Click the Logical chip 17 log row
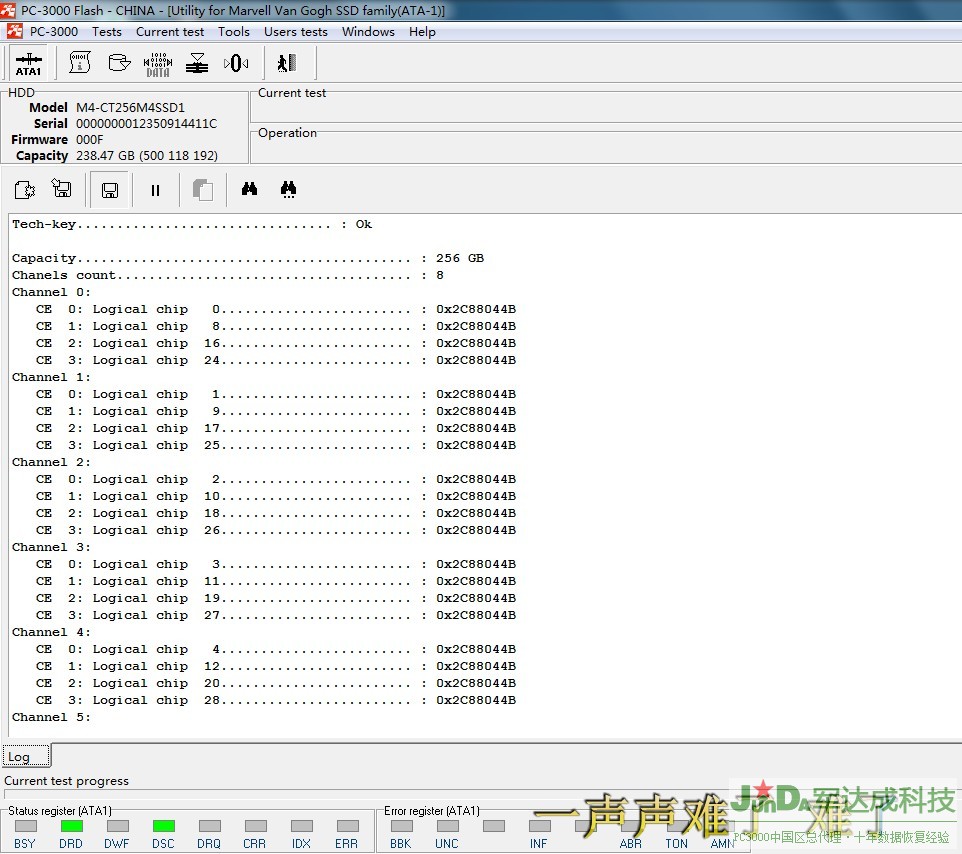Viewport: 962px width, 854px height. point(275,428)
